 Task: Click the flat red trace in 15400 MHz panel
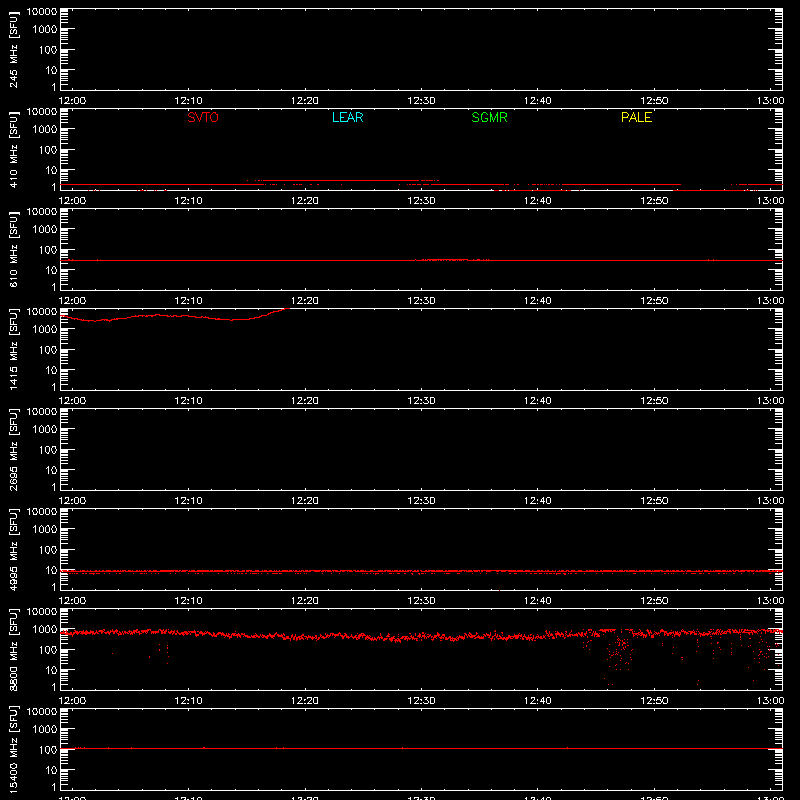point(421,748)
